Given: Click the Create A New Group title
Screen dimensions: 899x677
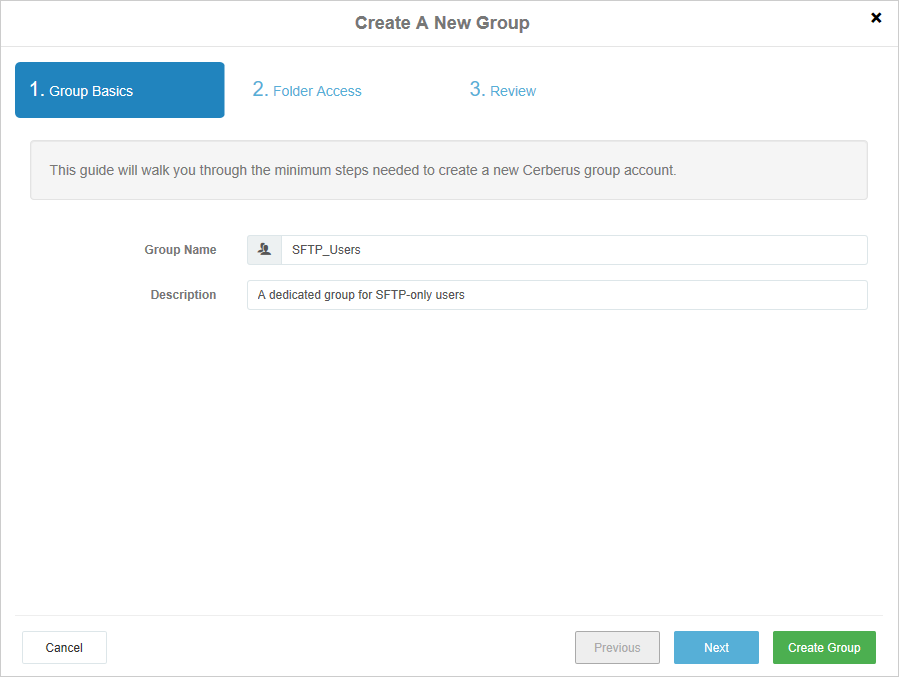Looking at the screenshot, I should tap(442, 23).
